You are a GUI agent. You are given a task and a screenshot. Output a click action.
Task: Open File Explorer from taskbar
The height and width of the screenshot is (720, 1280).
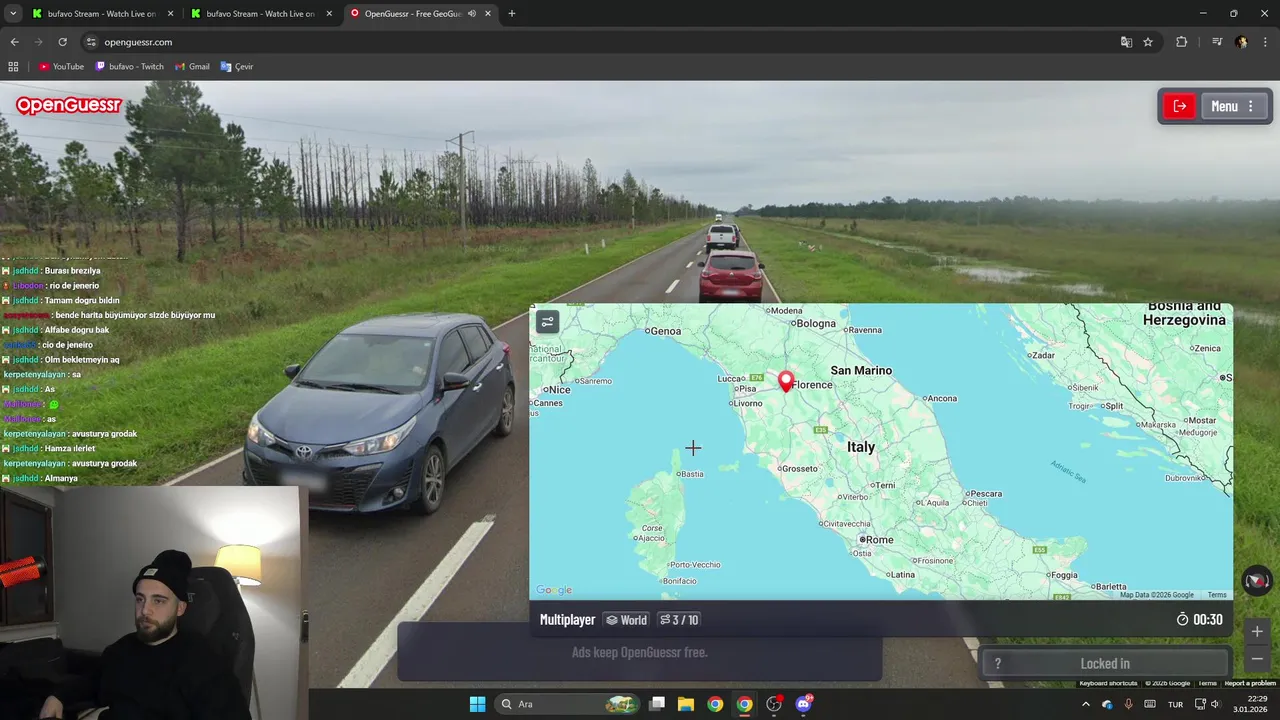[686, 704]
